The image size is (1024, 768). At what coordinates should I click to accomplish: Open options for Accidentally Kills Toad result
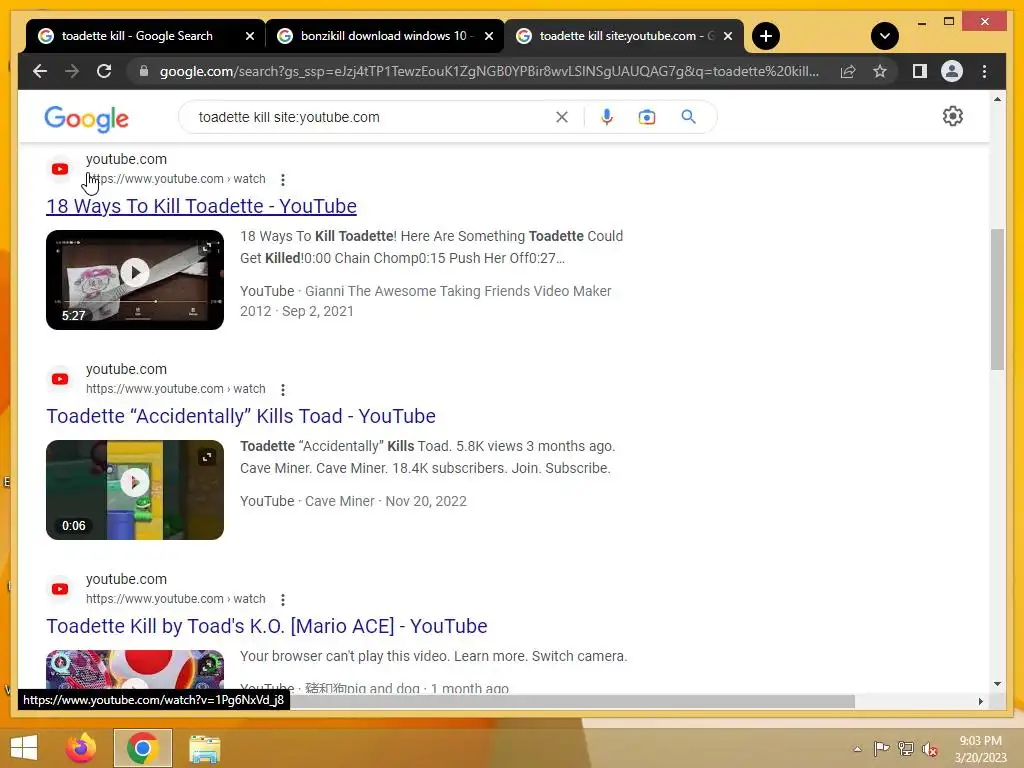tap(282, 390)
